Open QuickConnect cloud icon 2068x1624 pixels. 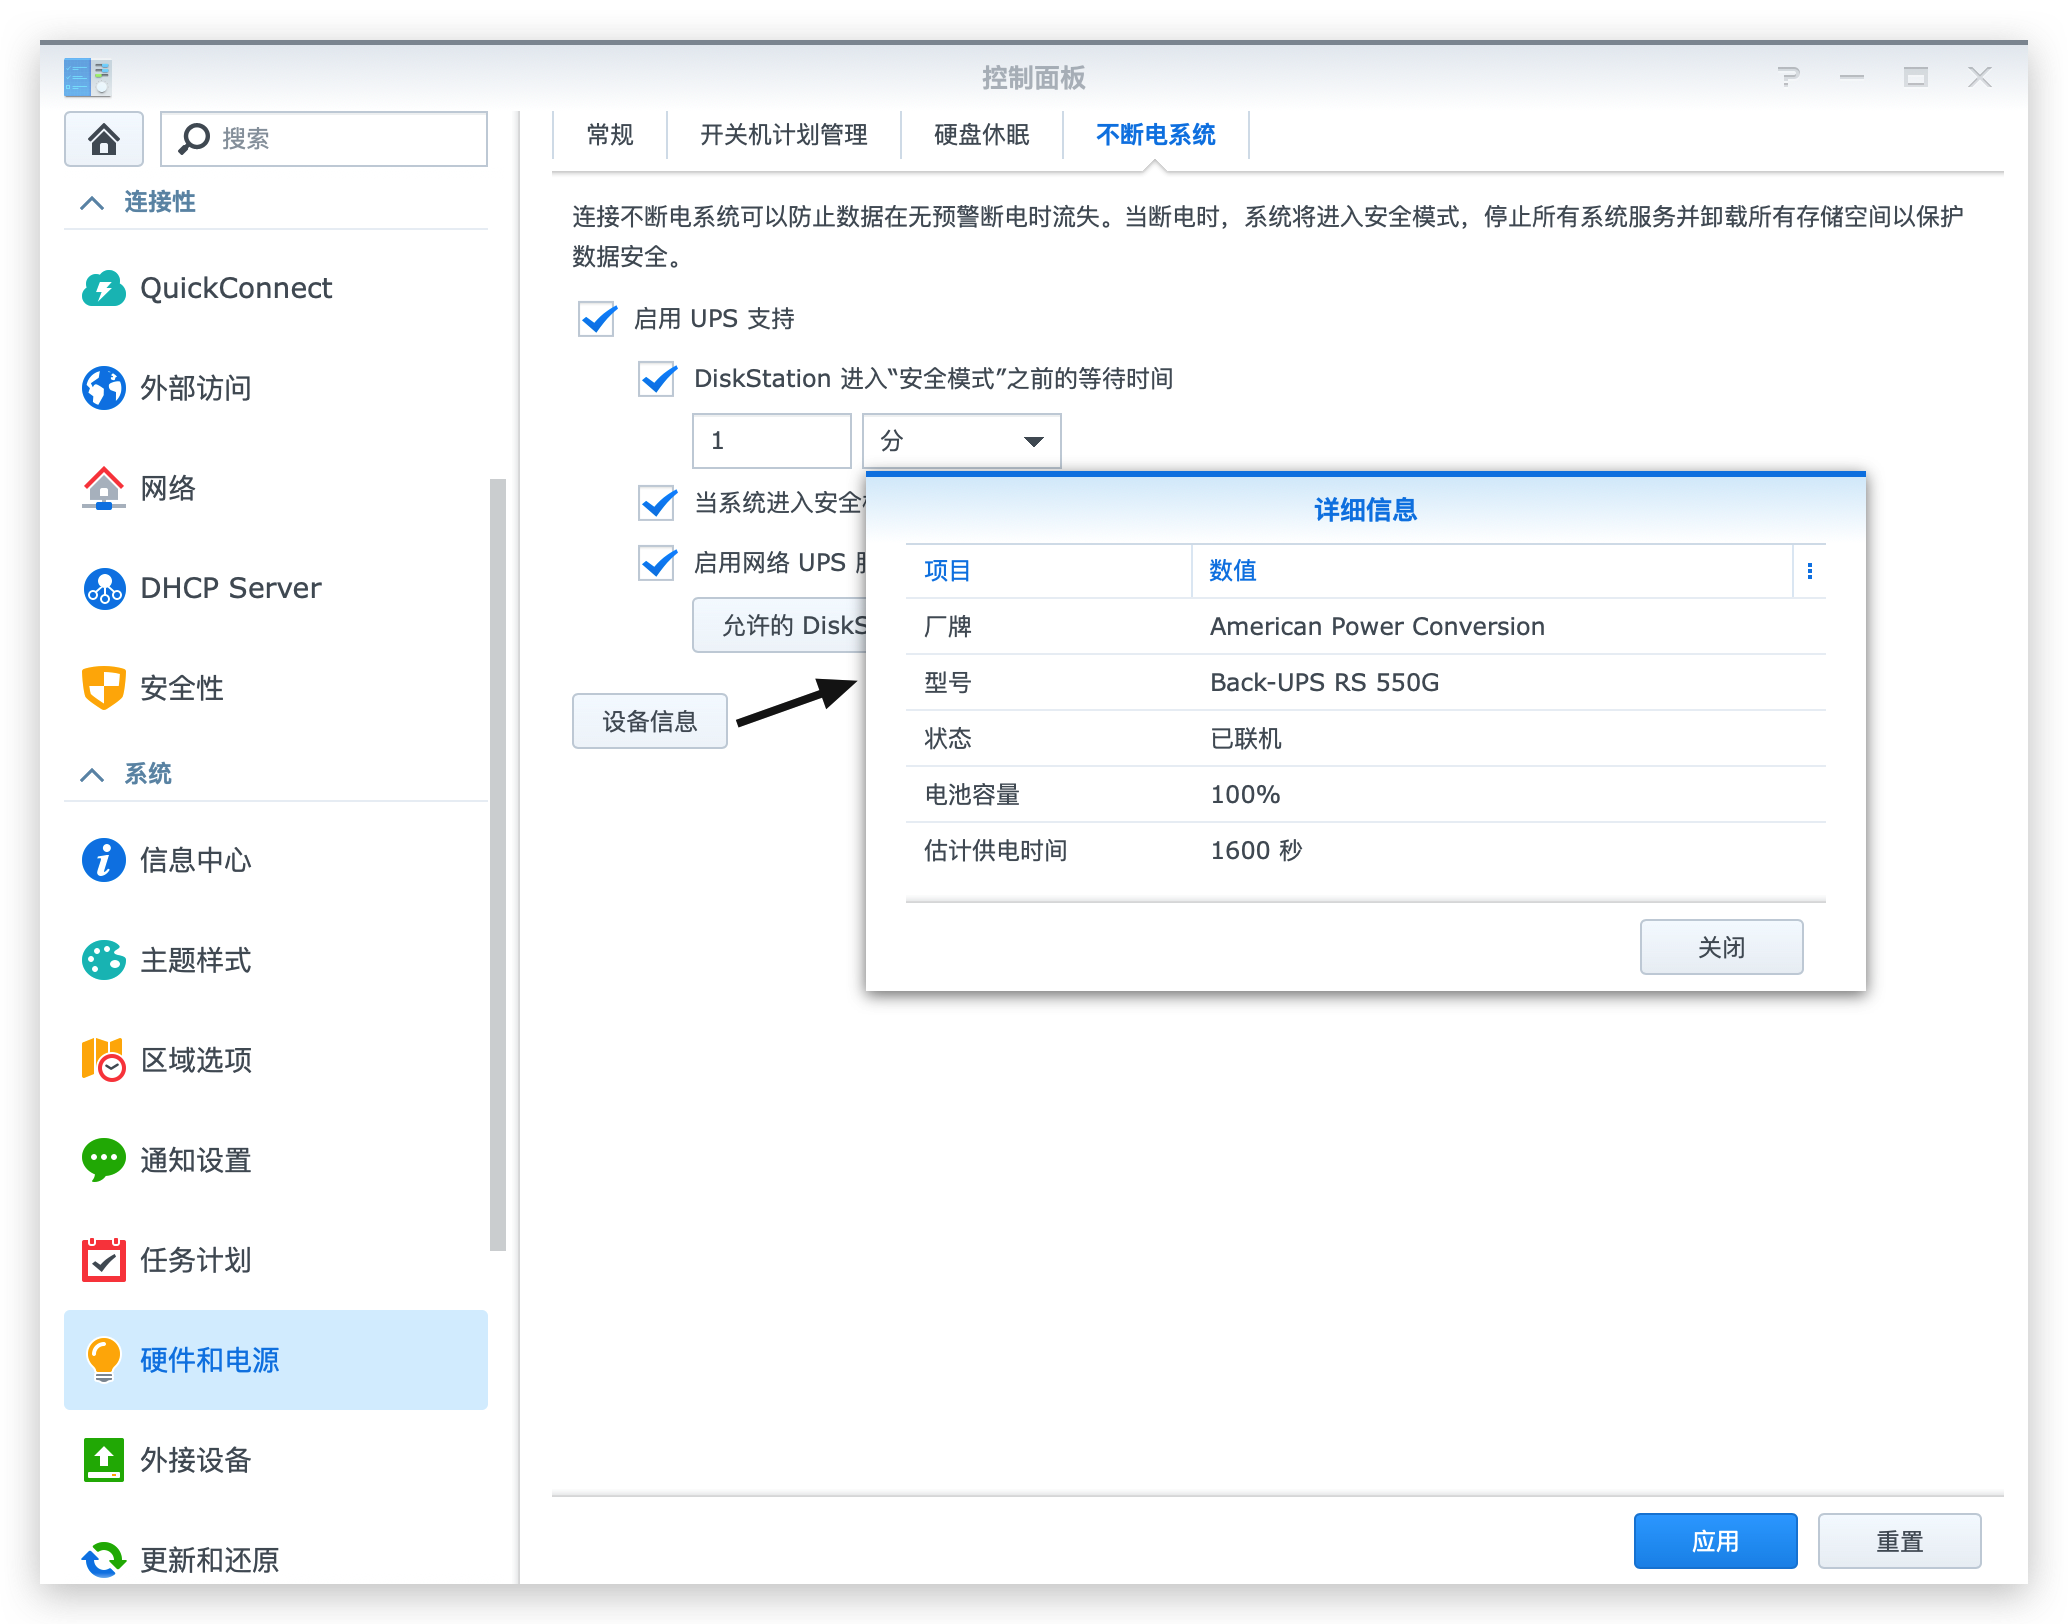tap(104, 288)
